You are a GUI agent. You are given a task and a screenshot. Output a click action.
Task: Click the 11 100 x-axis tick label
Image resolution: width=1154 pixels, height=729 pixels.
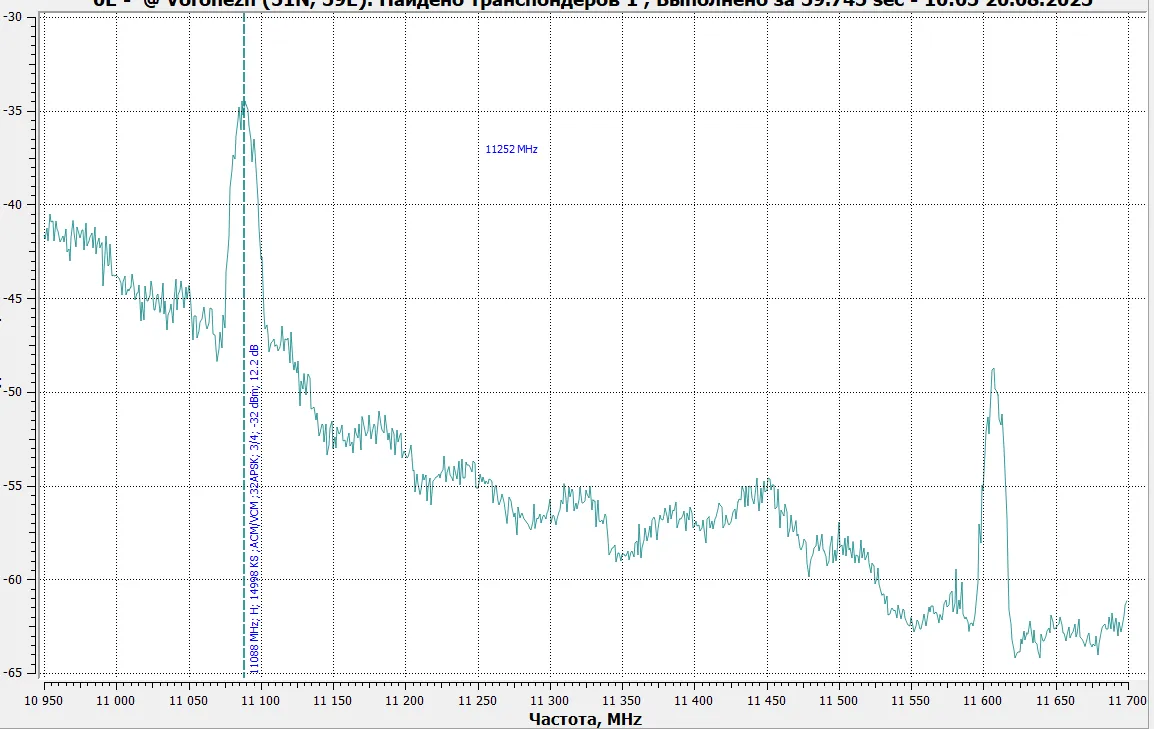pyautogui.click(x=261, y=702)
